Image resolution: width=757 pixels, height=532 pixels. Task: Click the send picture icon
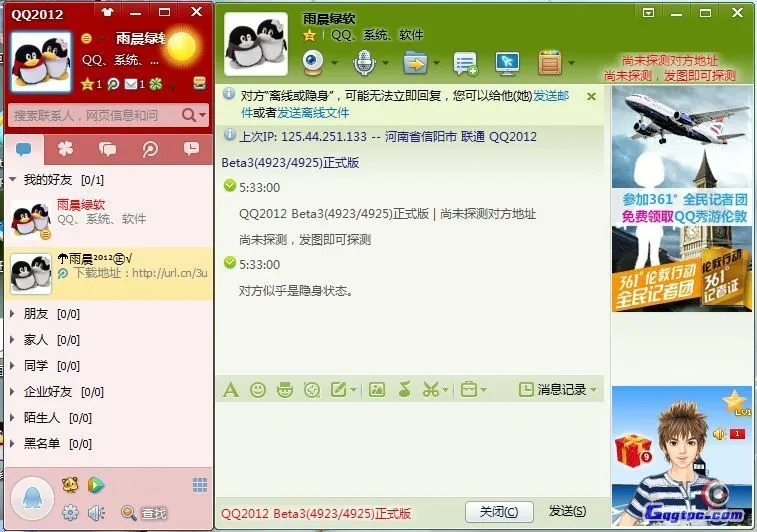pyautogui.click(x=377, y=389)
